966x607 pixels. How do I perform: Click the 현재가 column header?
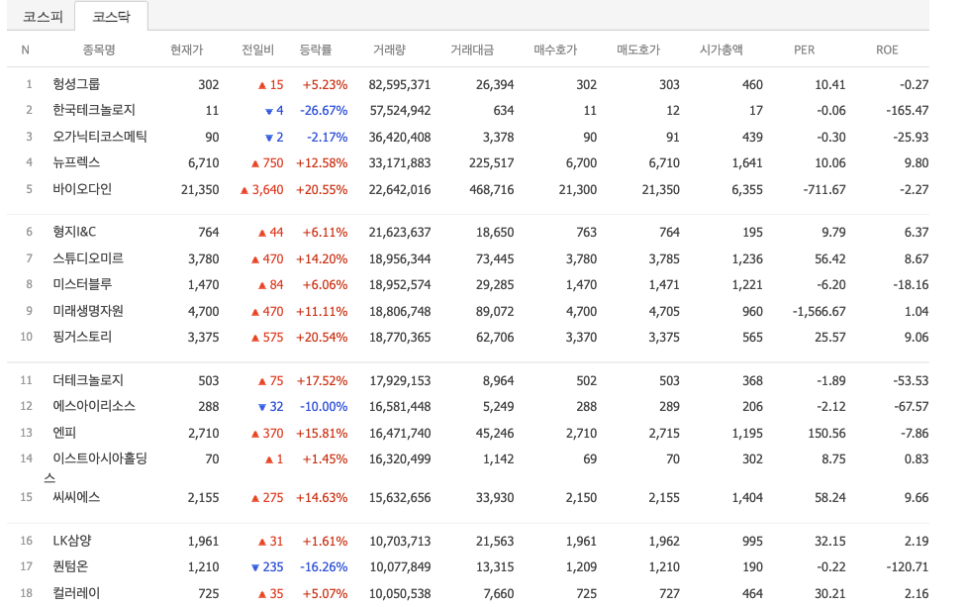click(x=187, y=50)
